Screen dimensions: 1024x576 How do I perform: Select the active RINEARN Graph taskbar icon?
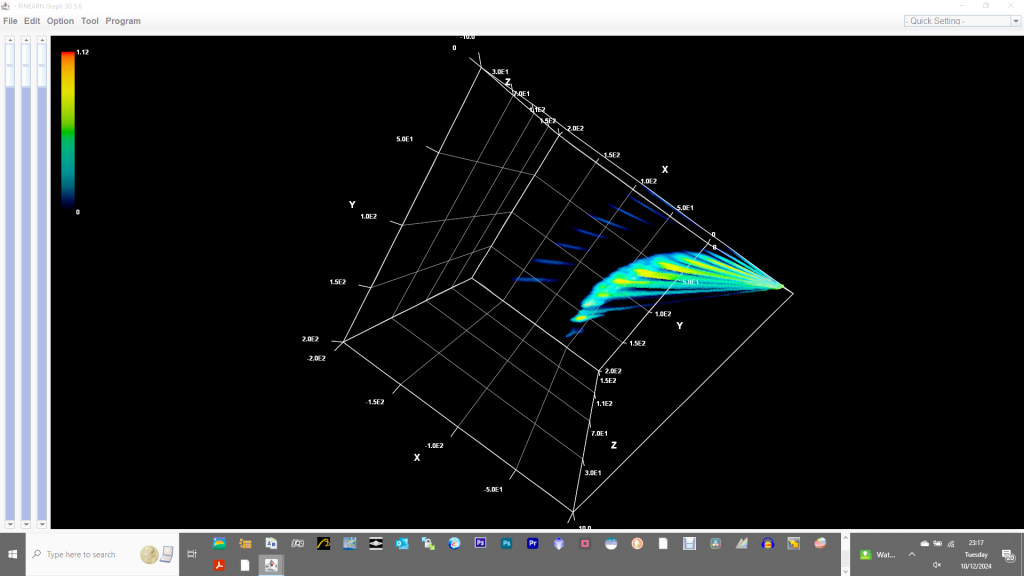(271, 566)
